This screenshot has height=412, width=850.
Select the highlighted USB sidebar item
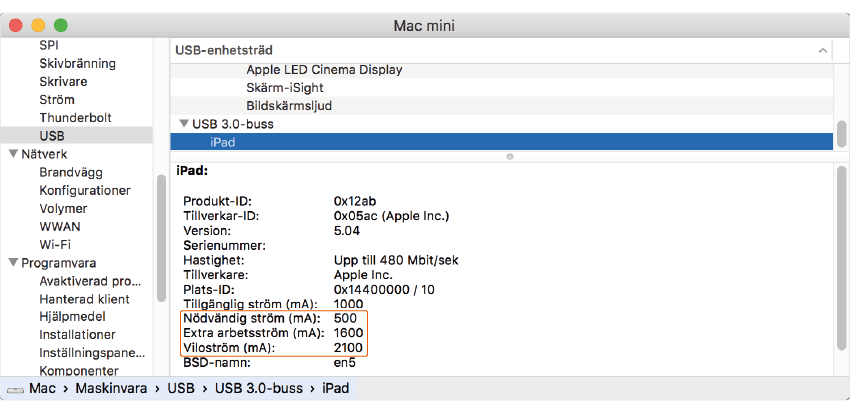76,136
